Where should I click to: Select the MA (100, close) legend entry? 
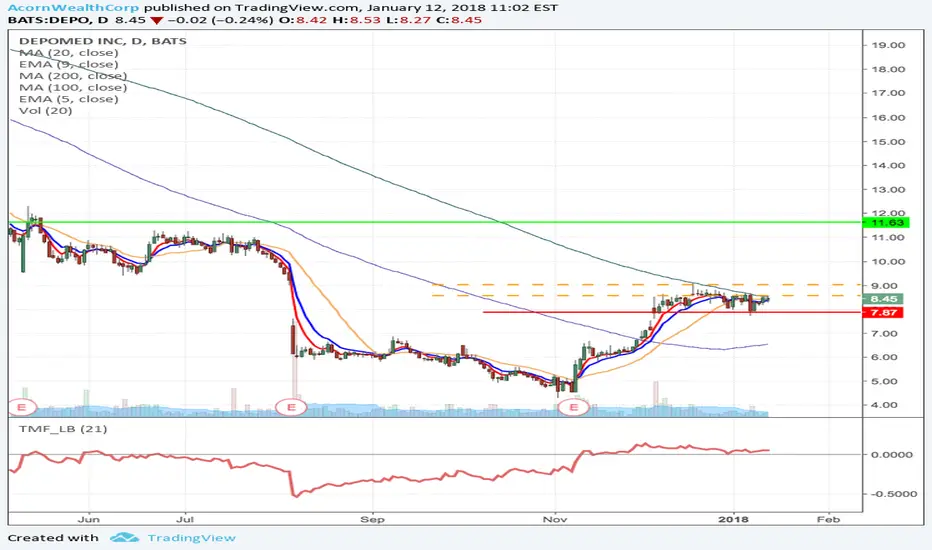(73, 87)
